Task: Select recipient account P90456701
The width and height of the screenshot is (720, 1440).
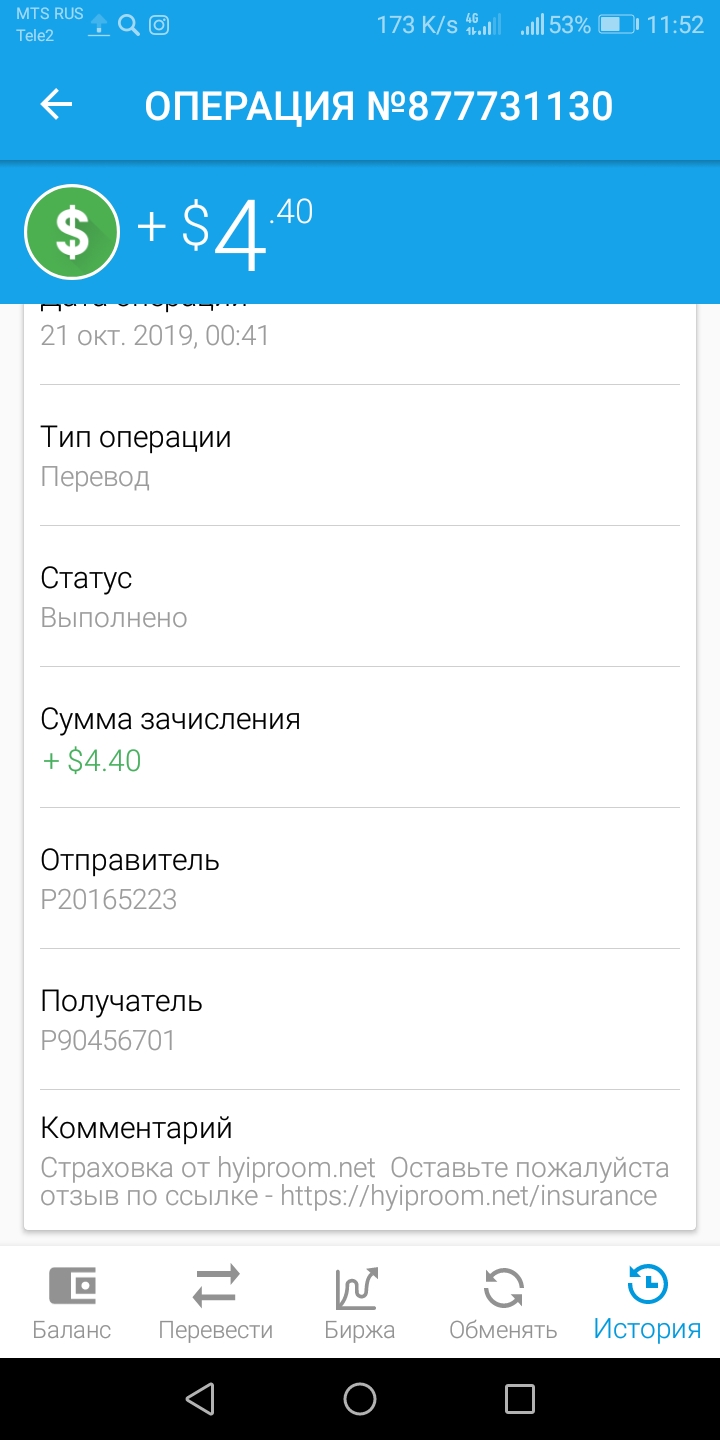Action: click(x=108, y=1041)
